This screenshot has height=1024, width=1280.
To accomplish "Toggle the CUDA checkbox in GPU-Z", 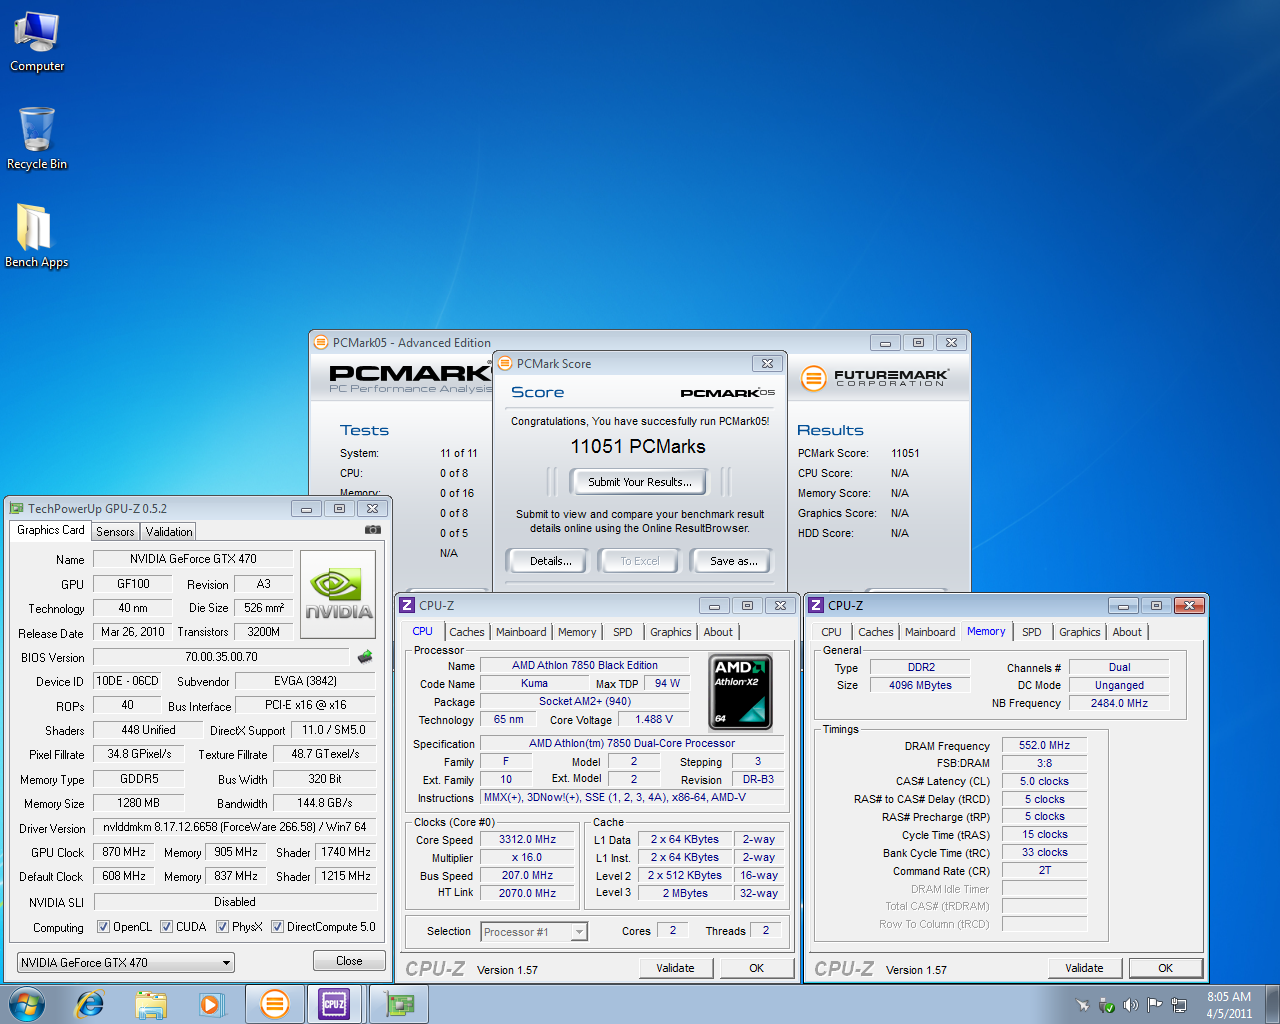I will tap(166, 927).
